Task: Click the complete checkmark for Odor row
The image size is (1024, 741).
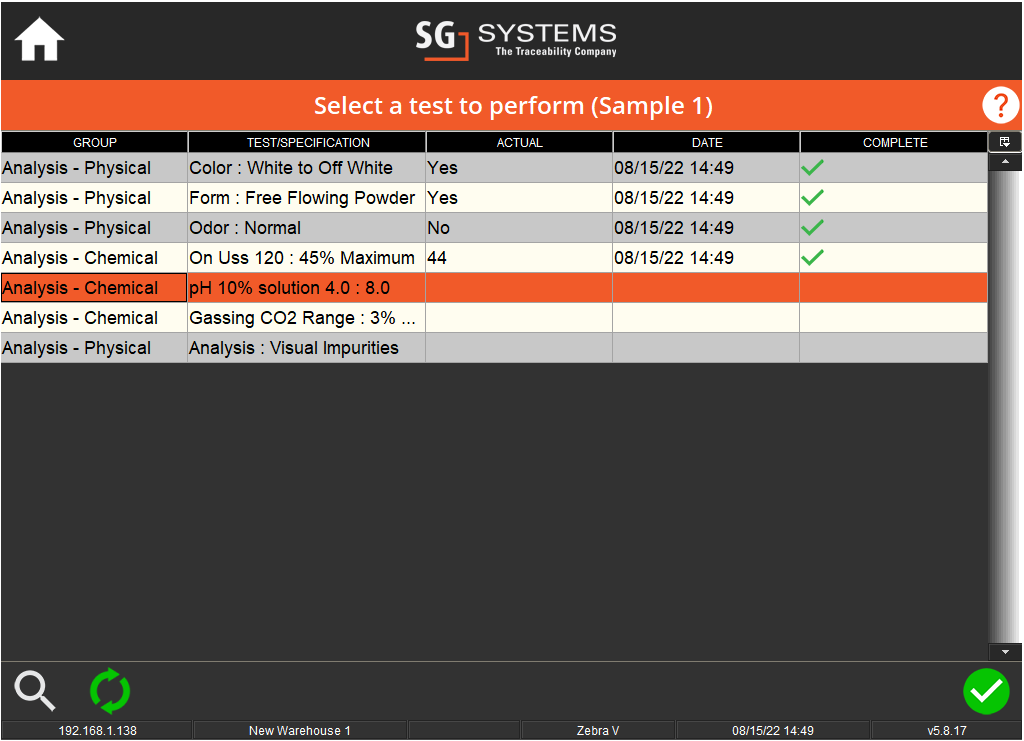Action: 813,228
